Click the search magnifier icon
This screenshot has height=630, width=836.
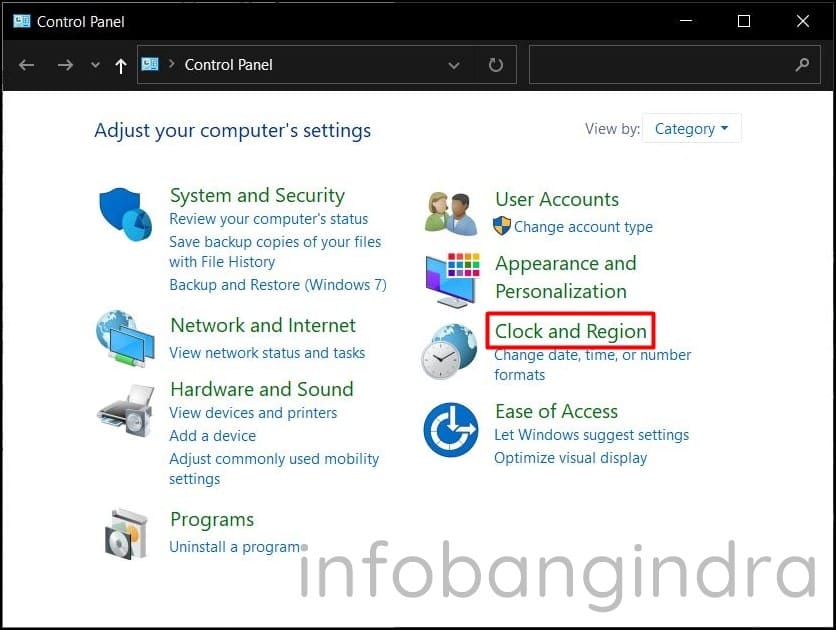(x=802, y=65)
